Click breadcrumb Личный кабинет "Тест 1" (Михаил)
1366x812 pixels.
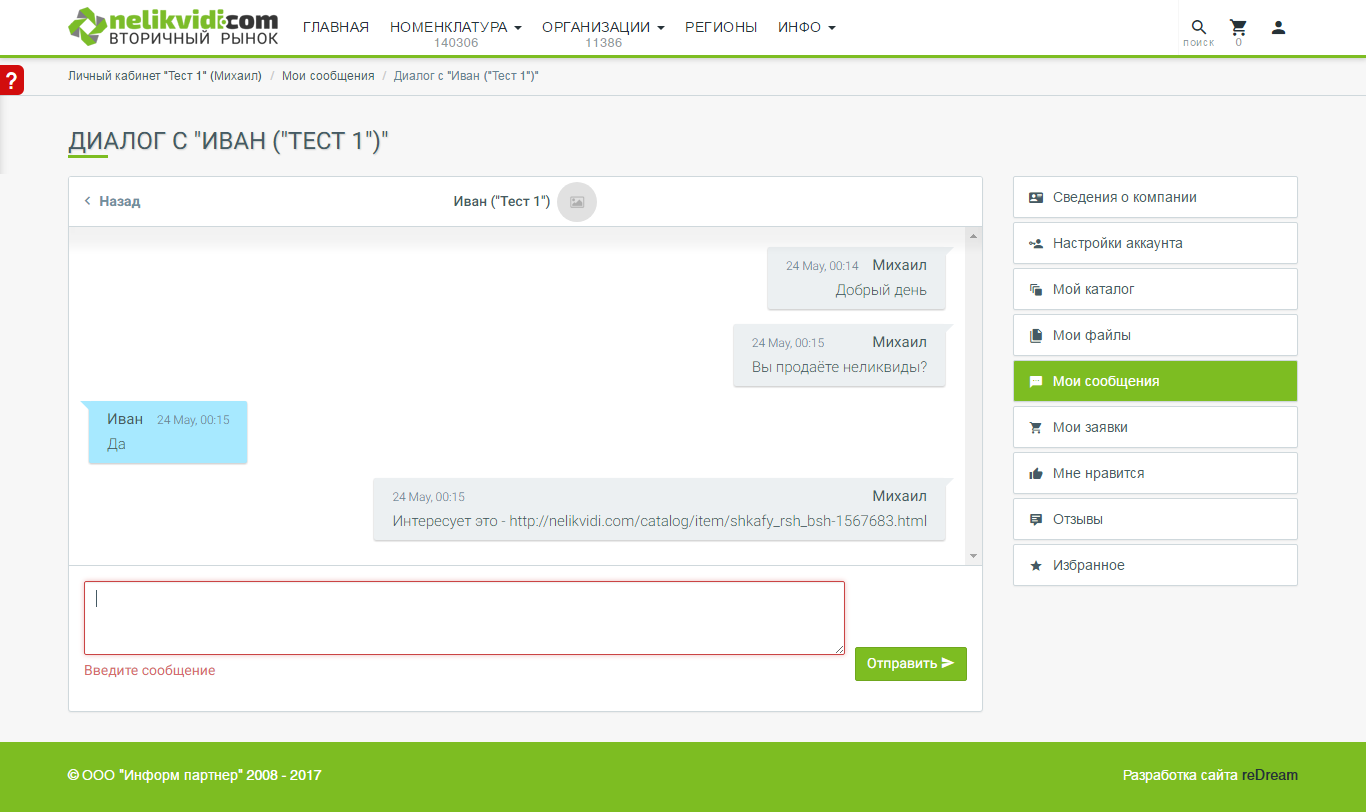point(165,76)
